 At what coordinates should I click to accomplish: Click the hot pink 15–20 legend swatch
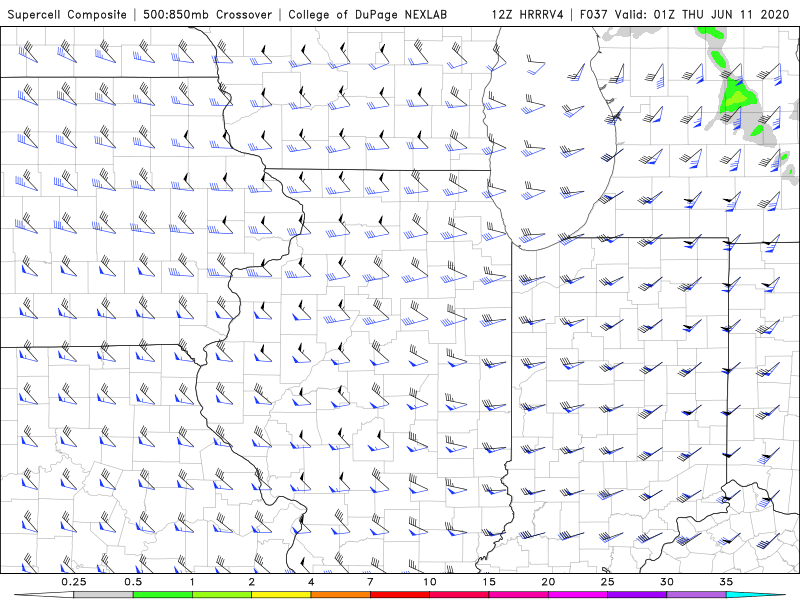click(518, 595)
